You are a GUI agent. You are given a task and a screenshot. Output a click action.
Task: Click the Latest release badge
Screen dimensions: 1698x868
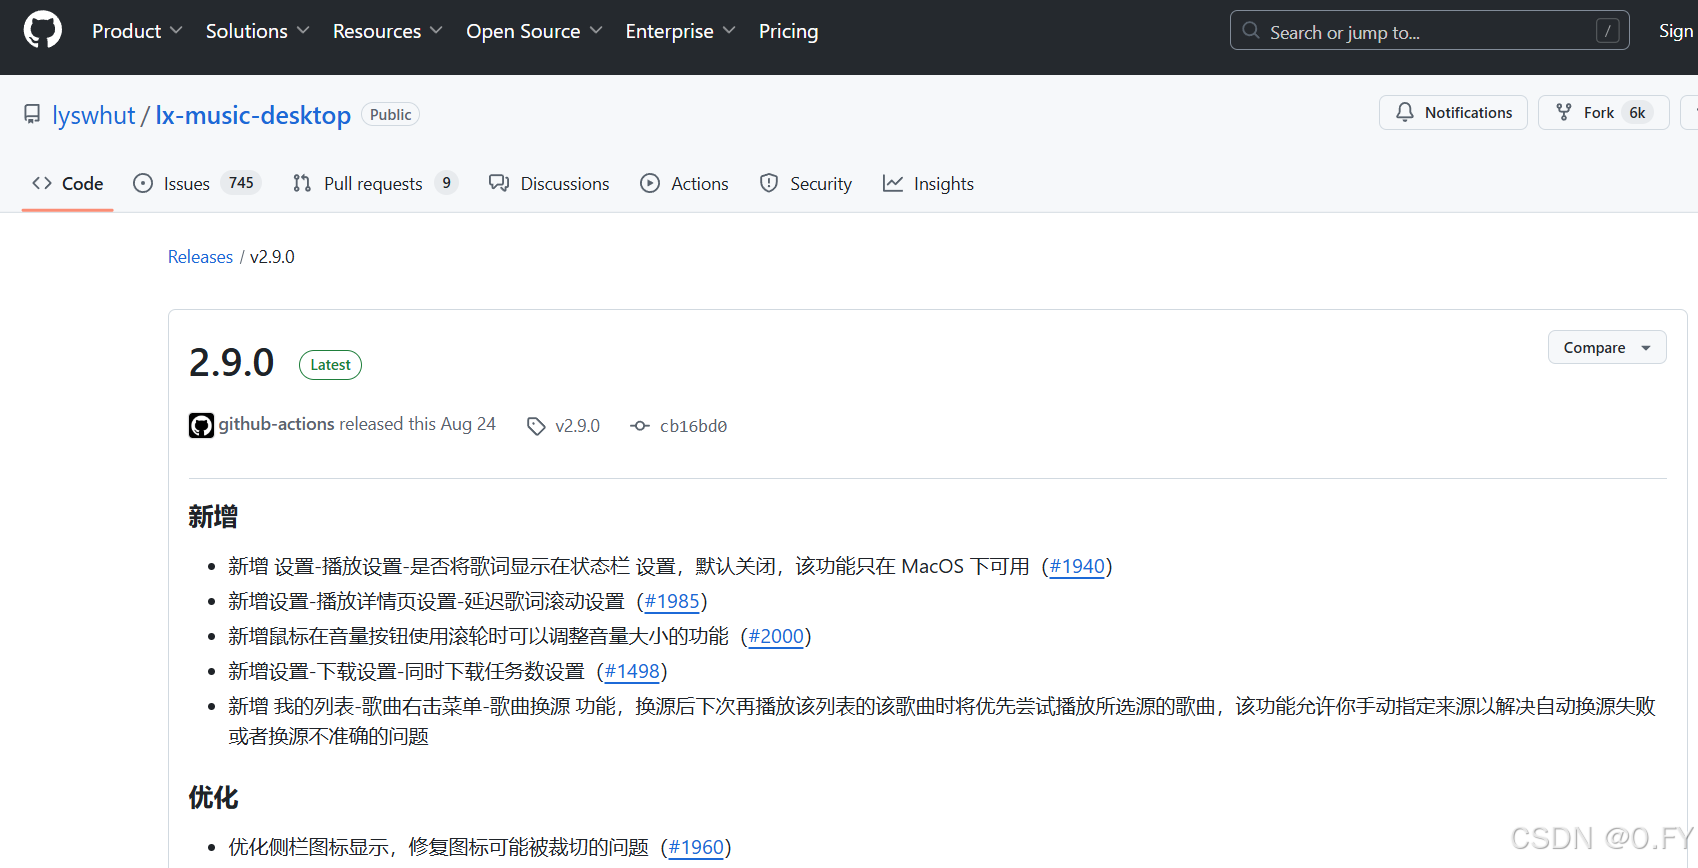[330, 365]
